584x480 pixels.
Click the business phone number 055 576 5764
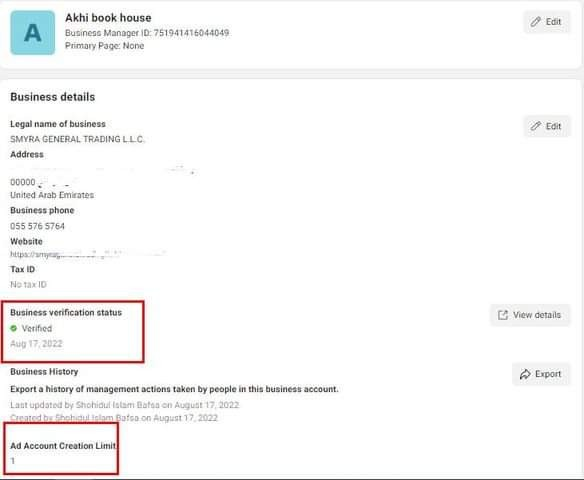(37, 226)
